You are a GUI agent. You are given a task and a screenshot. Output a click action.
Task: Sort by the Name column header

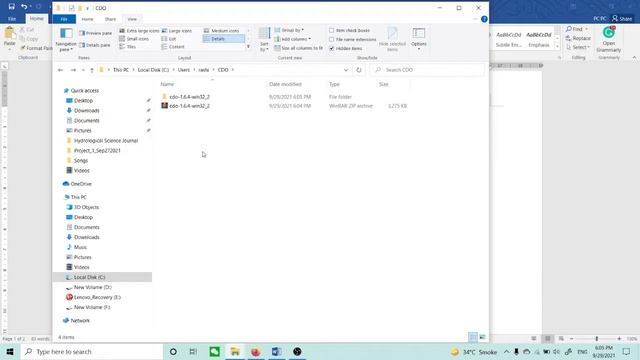(x=167, y=84)
